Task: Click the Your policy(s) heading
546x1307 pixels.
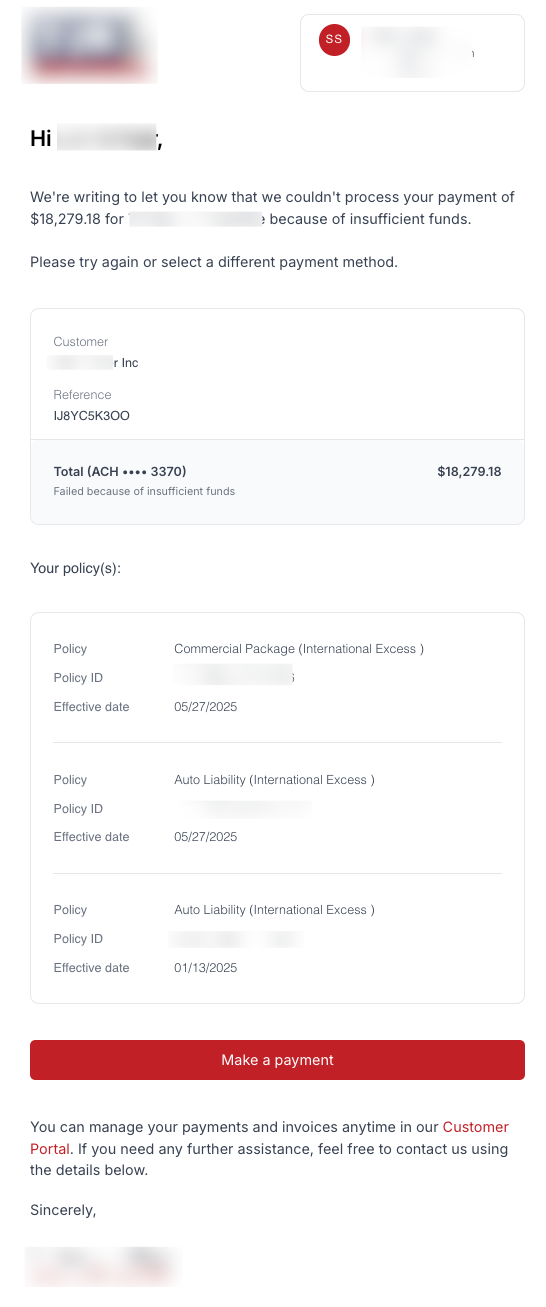Action: click(76, 568)
